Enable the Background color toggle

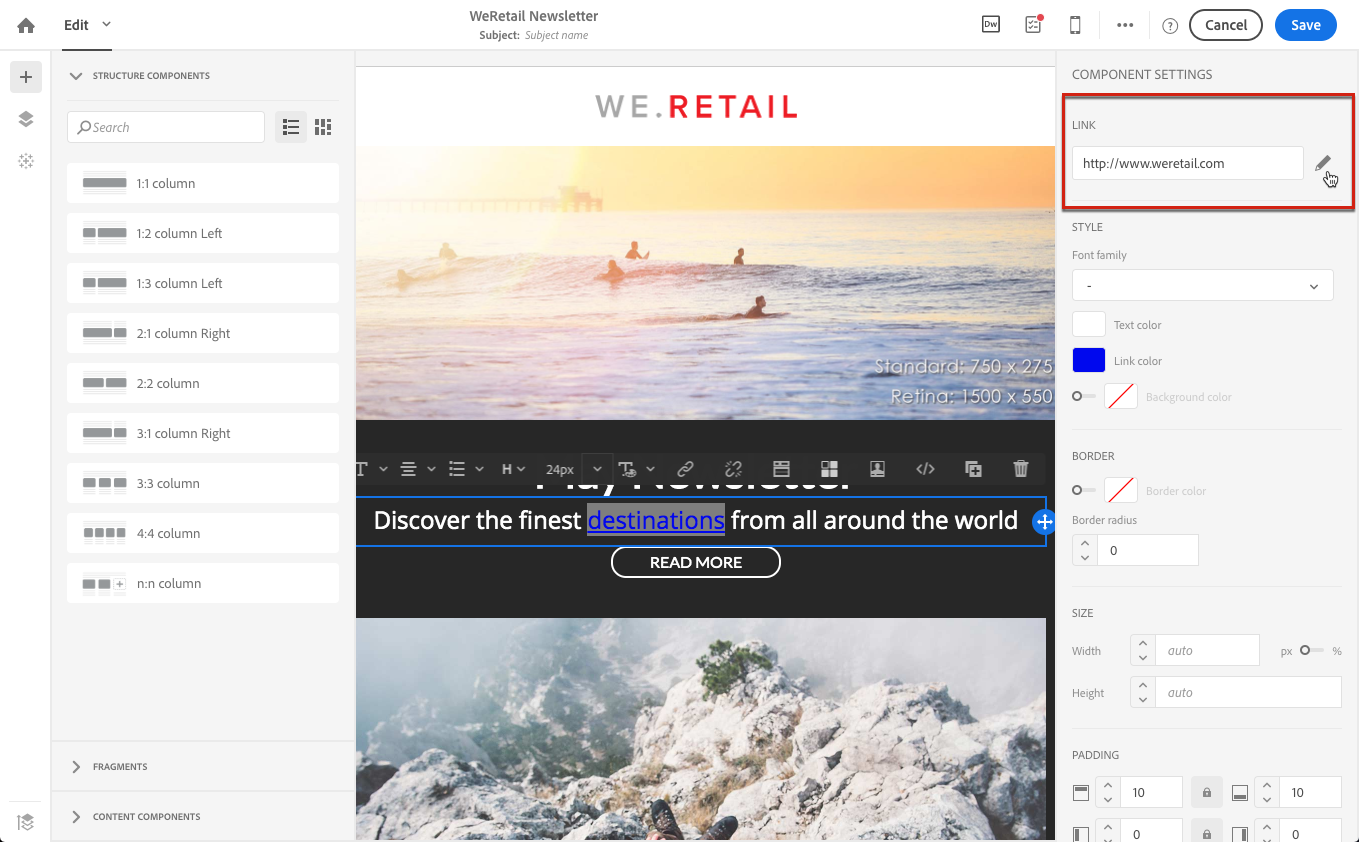click(1084, 397)
